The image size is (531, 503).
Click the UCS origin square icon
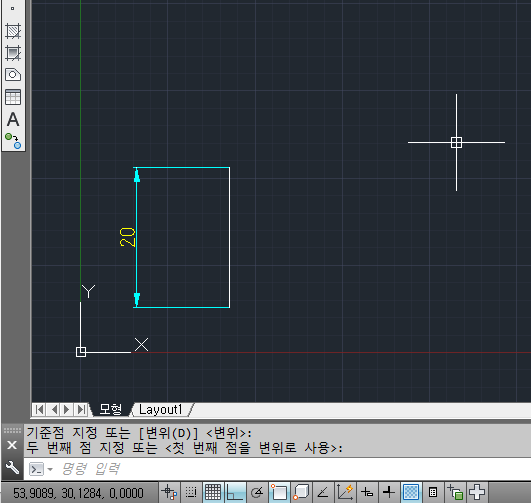pos(81,352)
